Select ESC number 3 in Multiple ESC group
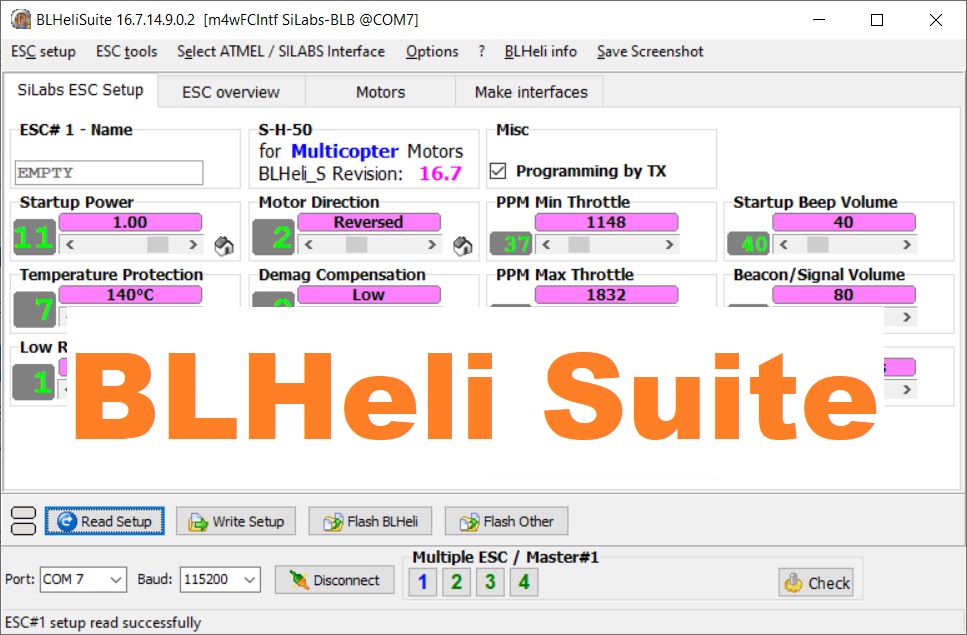Viewport: 967px width, 635px height. [490, 582]
